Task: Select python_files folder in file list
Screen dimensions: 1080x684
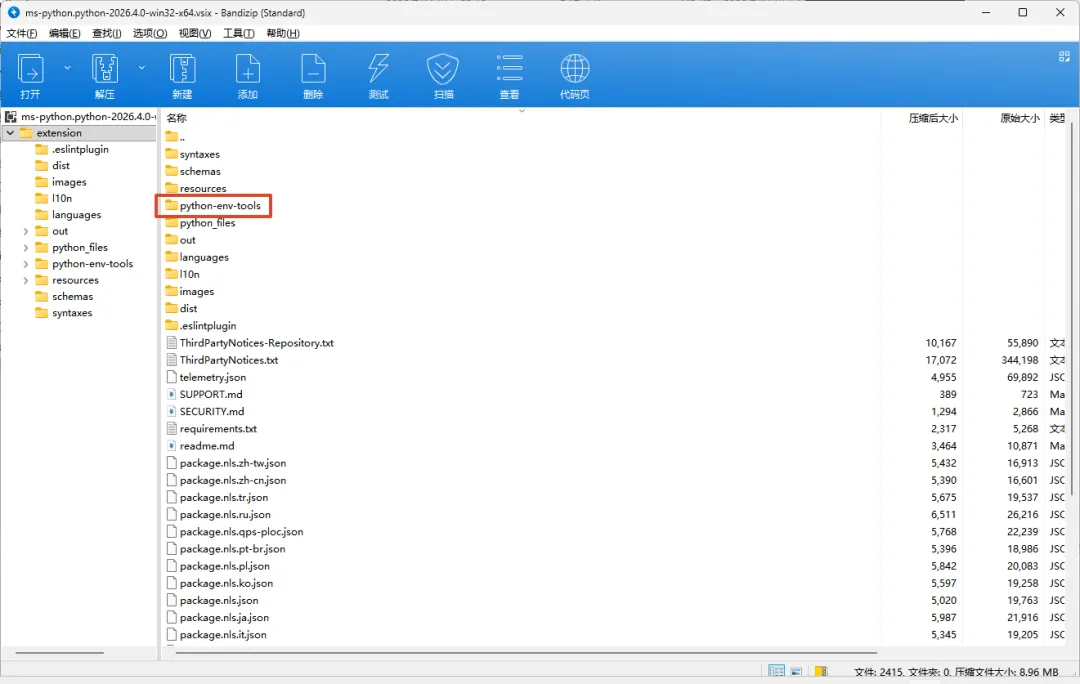Action: click(x=200, y=223)
